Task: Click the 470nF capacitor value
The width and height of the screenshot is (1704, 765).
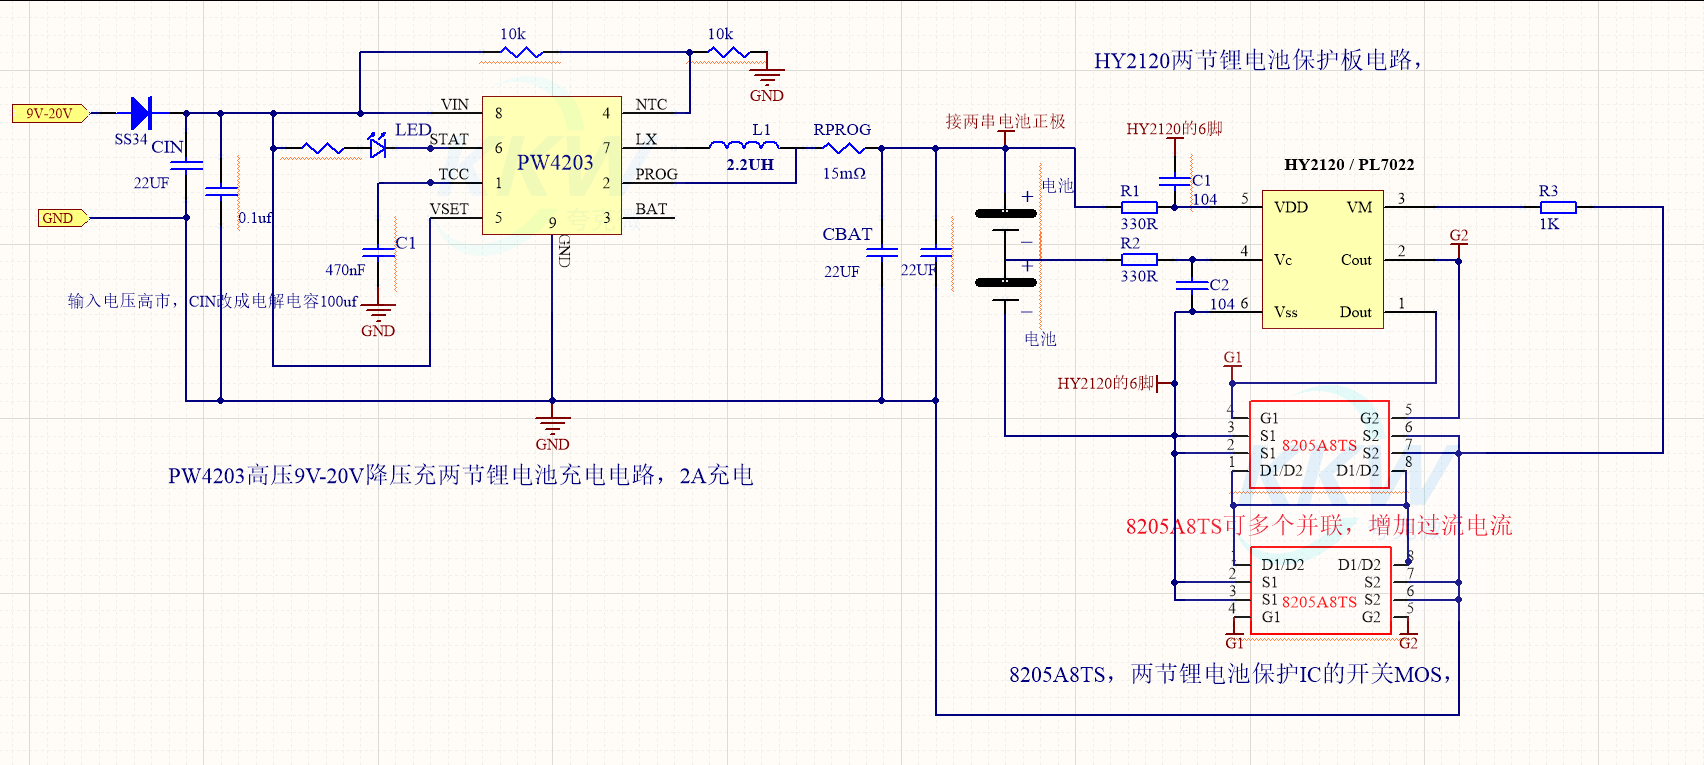Action: [345, 270]
